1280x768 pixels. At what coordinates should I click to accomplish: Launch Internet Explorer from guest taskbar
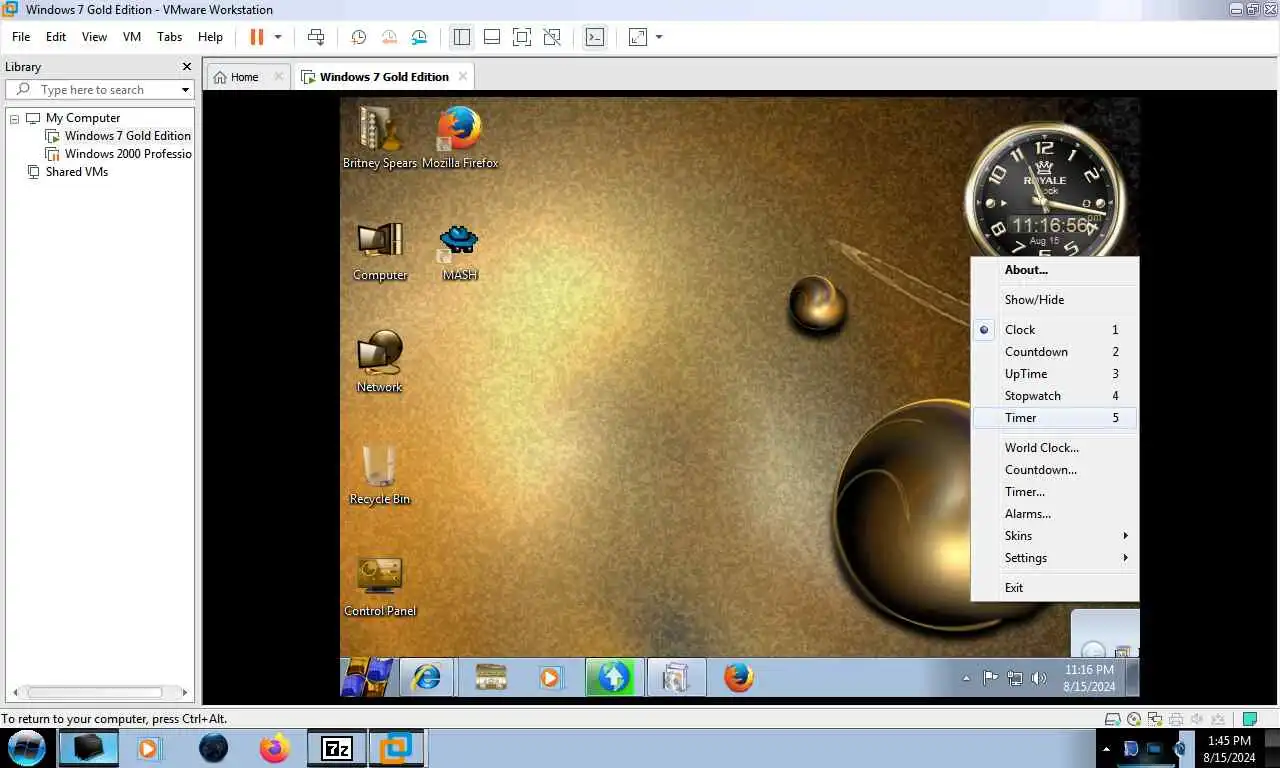pyautogui.click(x=427, y=677)
